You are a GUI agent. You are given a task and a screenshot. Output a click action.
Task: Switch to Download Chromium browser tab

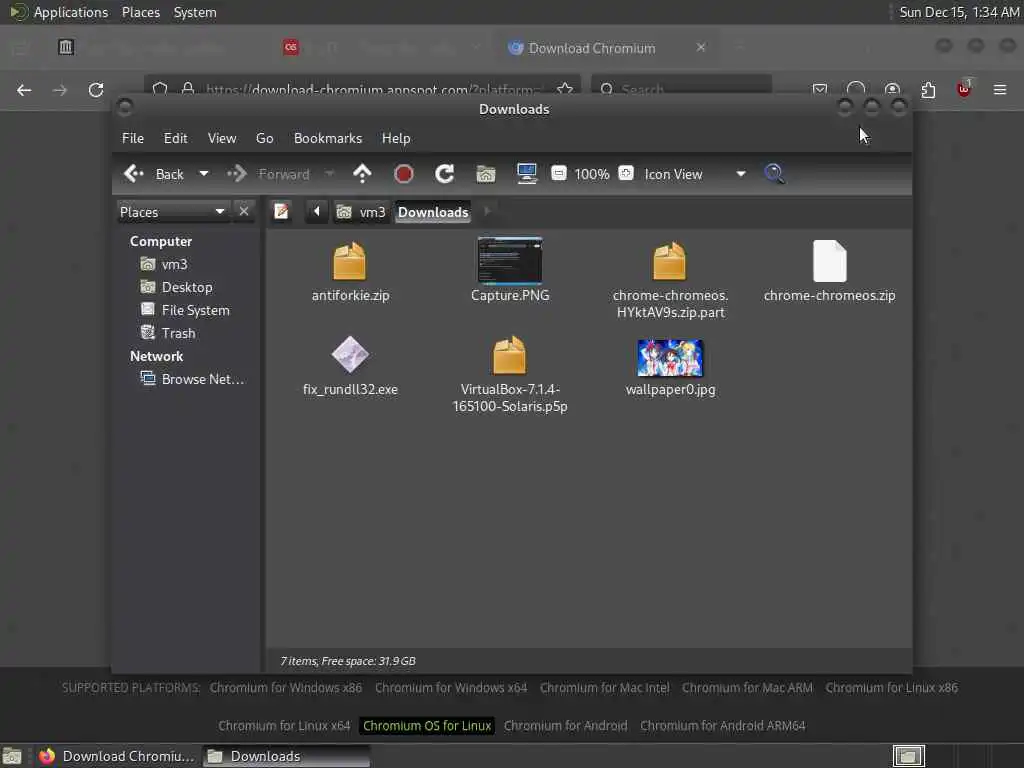coord(591,48)
